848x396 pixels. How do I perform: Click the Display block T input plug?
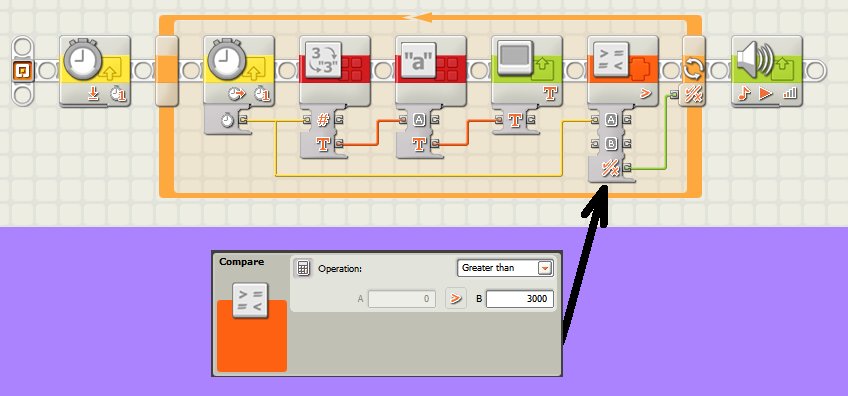click(499, 120)
